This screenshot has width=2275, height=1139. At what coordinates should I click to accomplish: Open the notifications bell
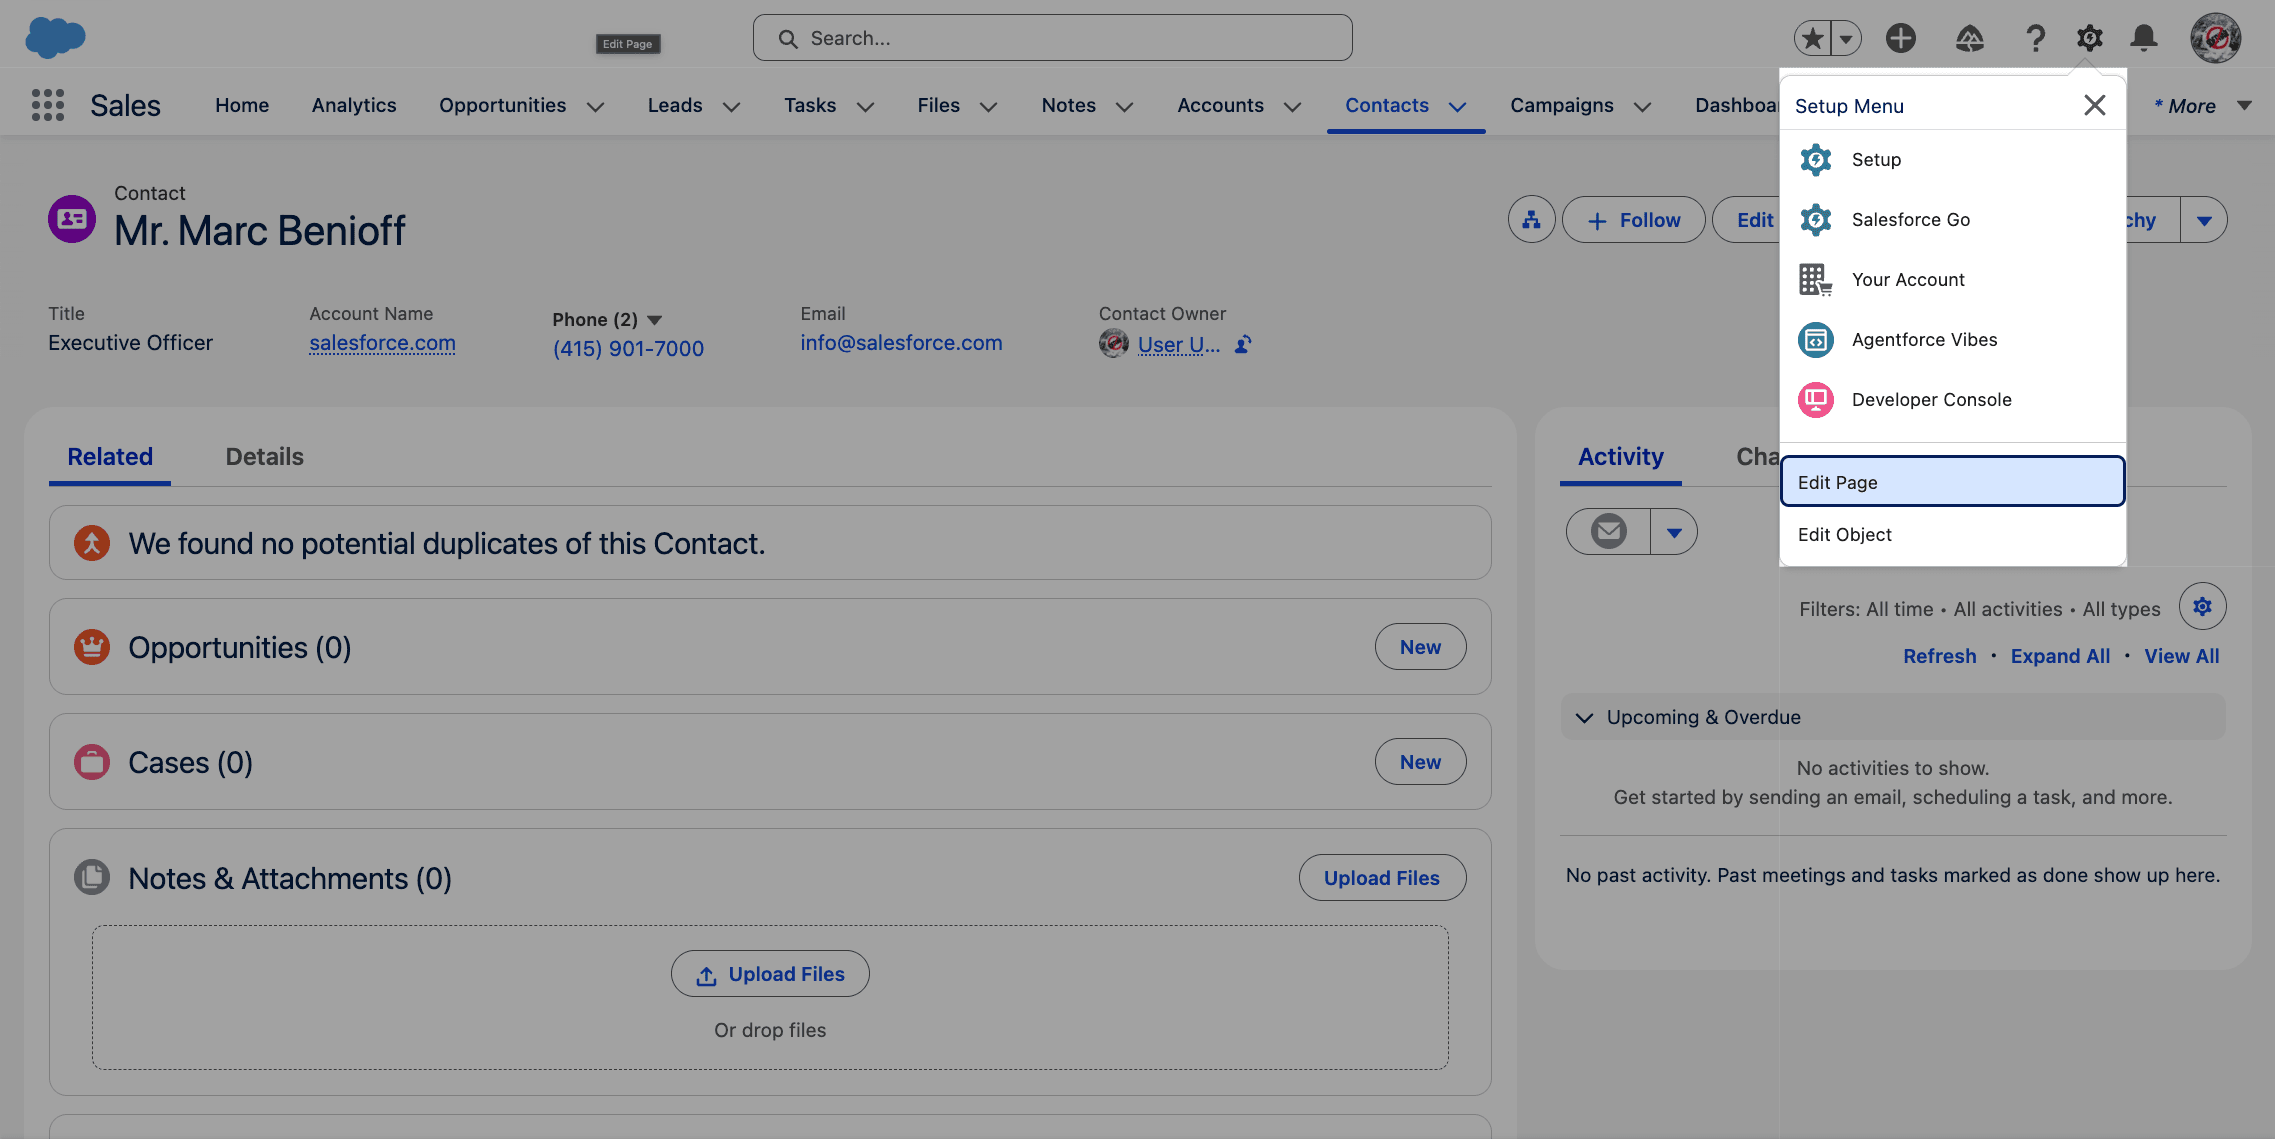click(2142, 38)
